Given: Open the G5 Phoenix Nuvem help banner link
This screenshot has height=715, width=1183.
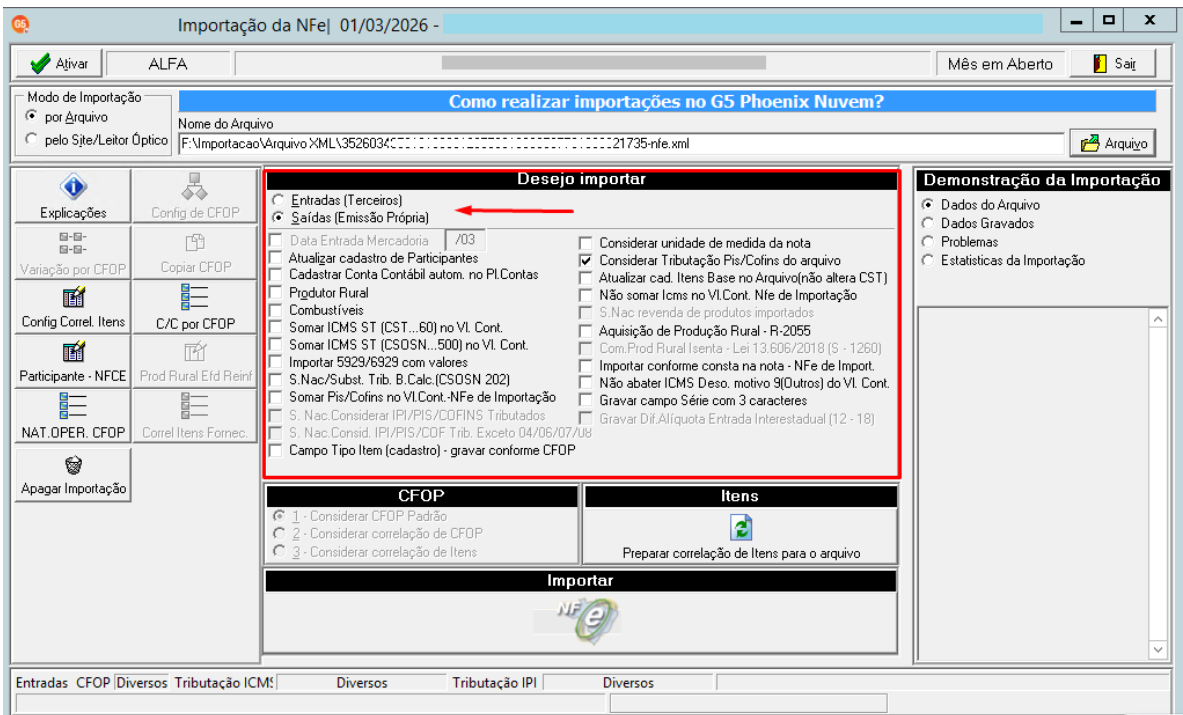Looking at the screenshot, I should 666,101.
